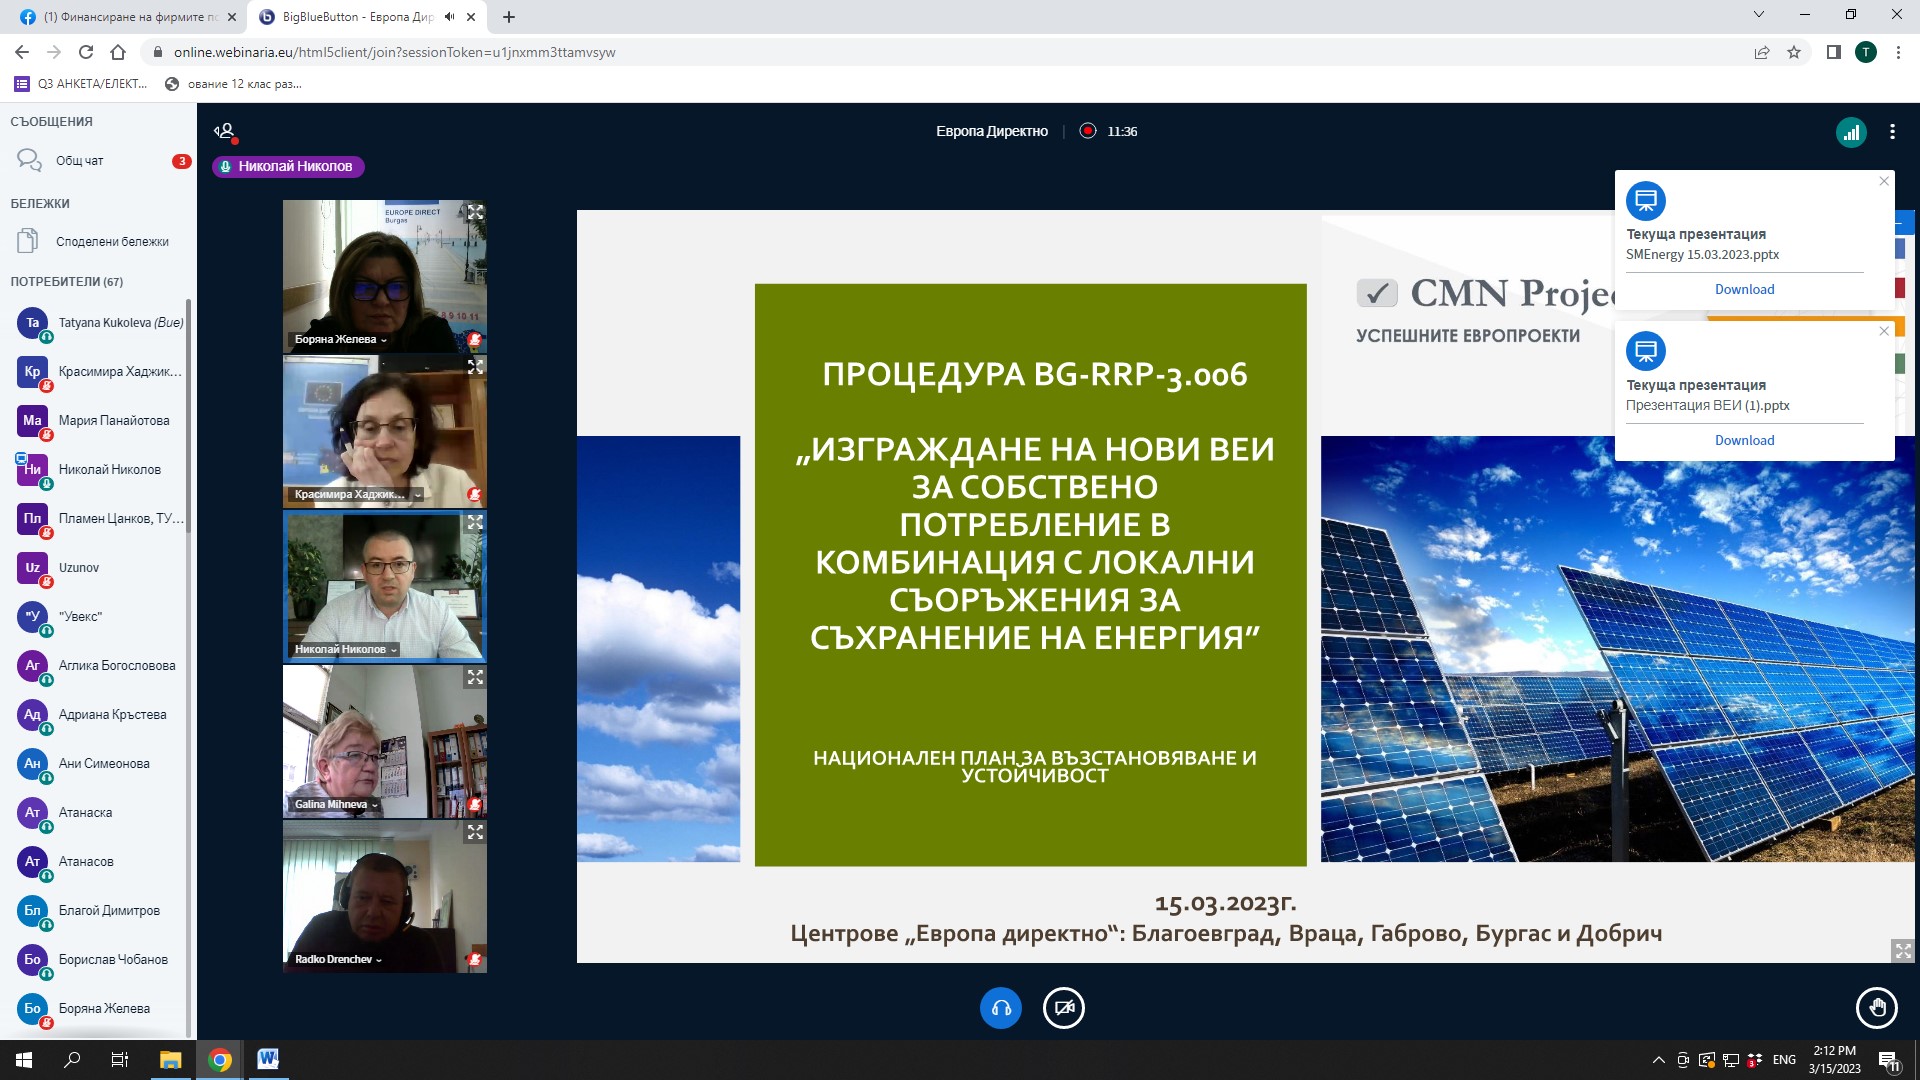This screenshot has width=1920, height=1080.
Task: Toggle the browser side panel
Action: tap(1833, 52)
